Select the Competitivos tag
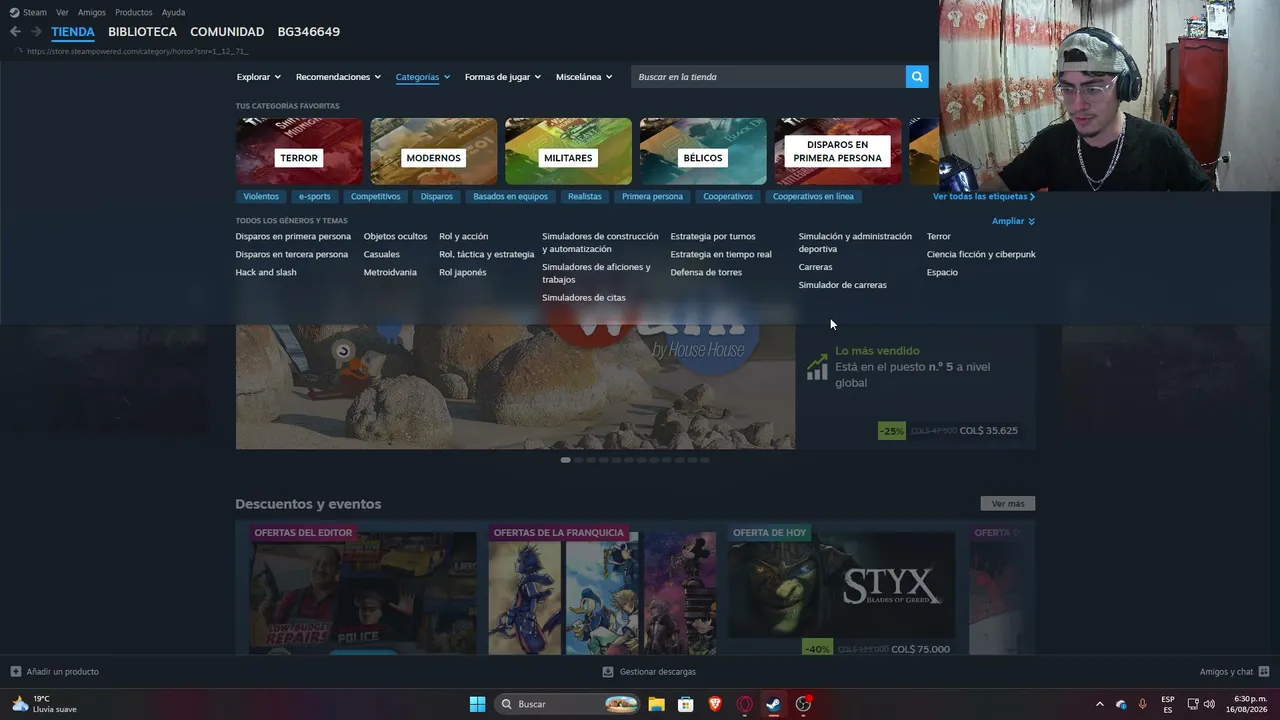The height and width of the screenshot is (720, 1280). point(376,196)
